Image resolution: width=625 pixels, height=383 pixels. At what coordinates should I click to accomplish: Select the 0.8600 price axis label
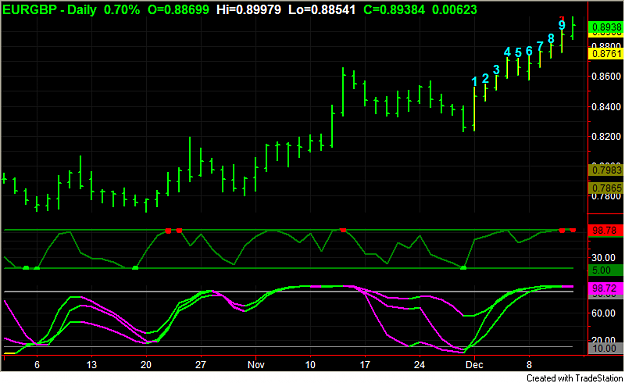(x=607, y=76)
